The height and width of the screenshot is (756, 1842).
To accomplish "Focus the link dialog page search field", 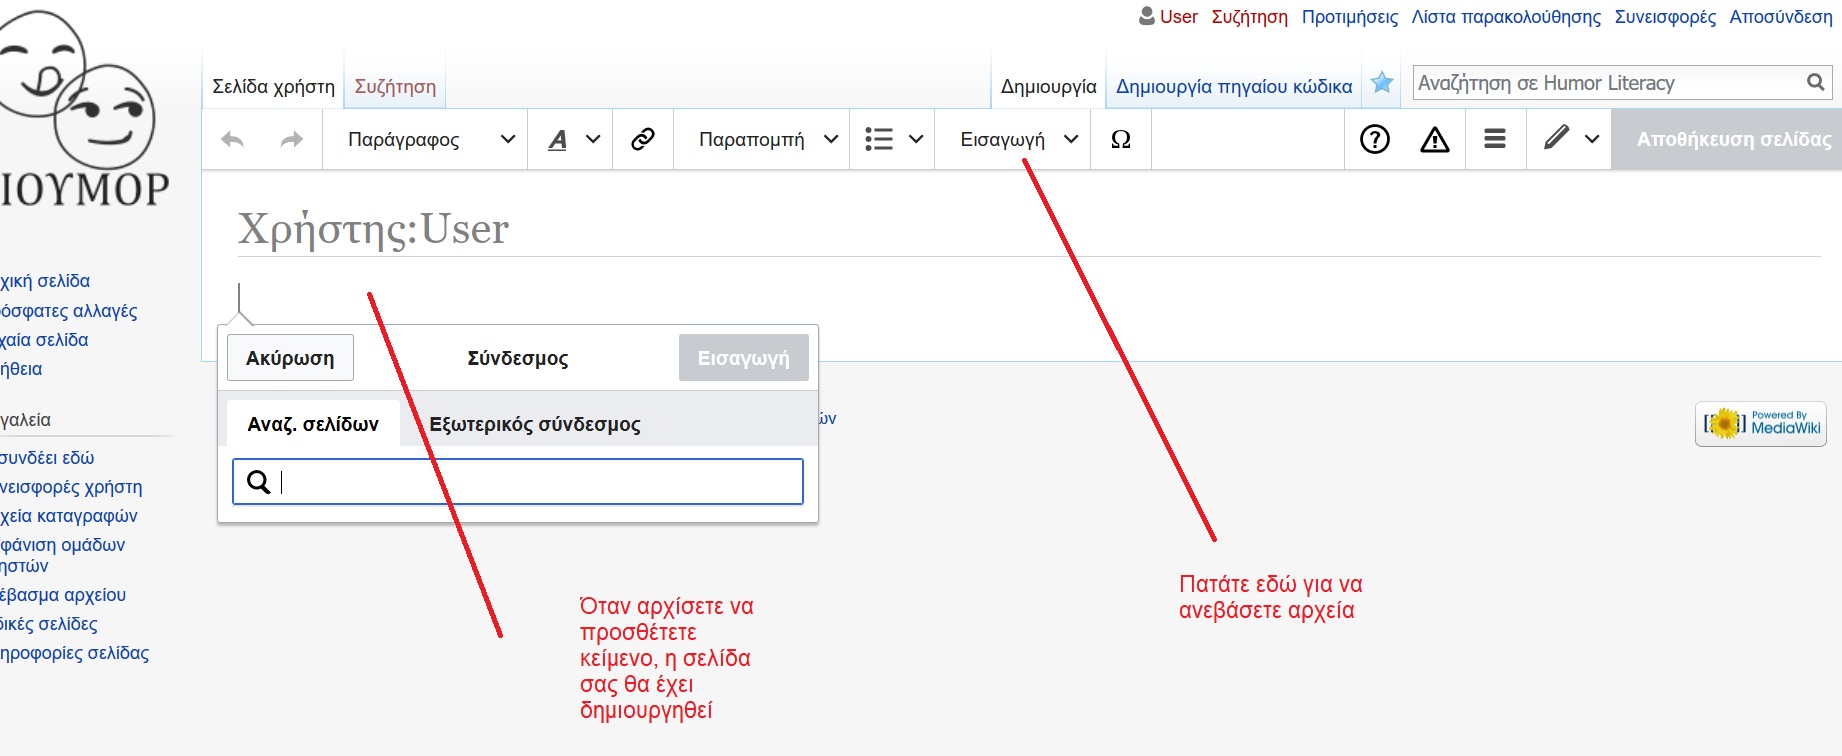I will coord(518,482).
